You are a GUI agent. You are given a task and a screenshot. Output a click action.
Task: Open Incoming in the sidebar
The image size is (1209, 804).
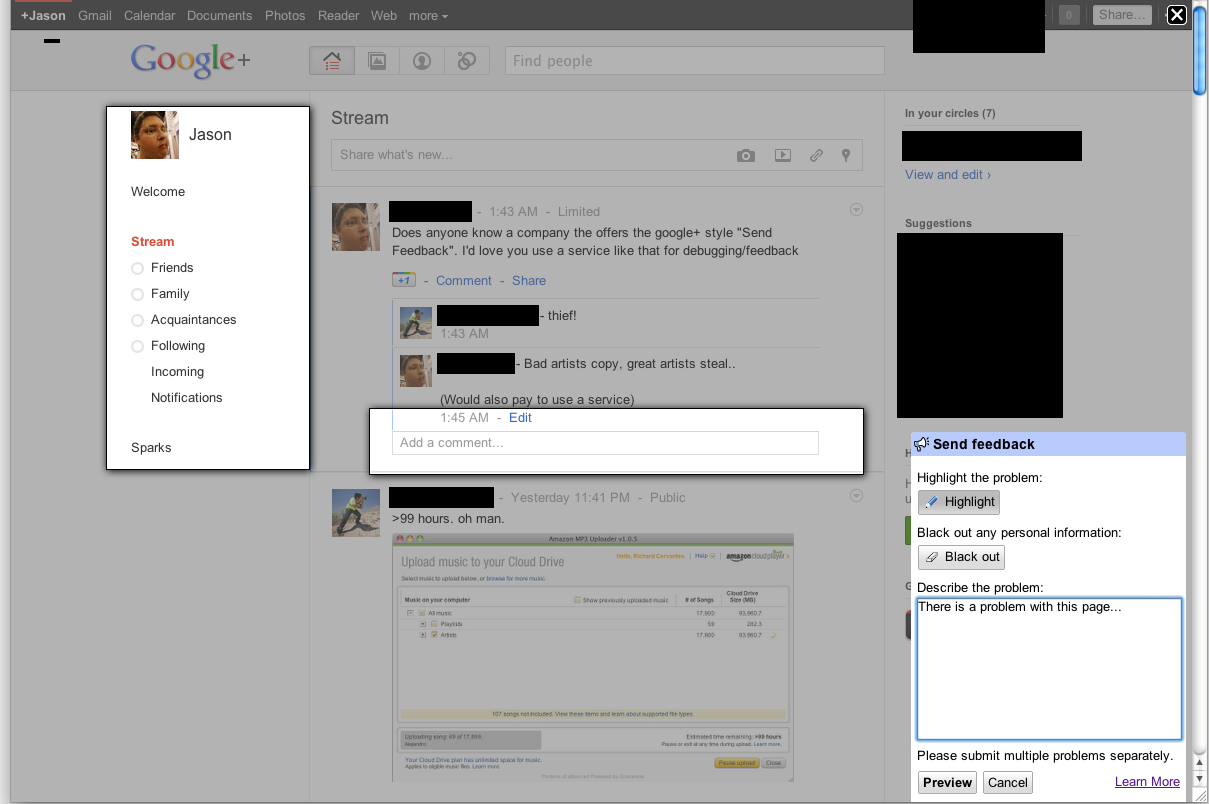pyautogui.click(x=177, y=372)
